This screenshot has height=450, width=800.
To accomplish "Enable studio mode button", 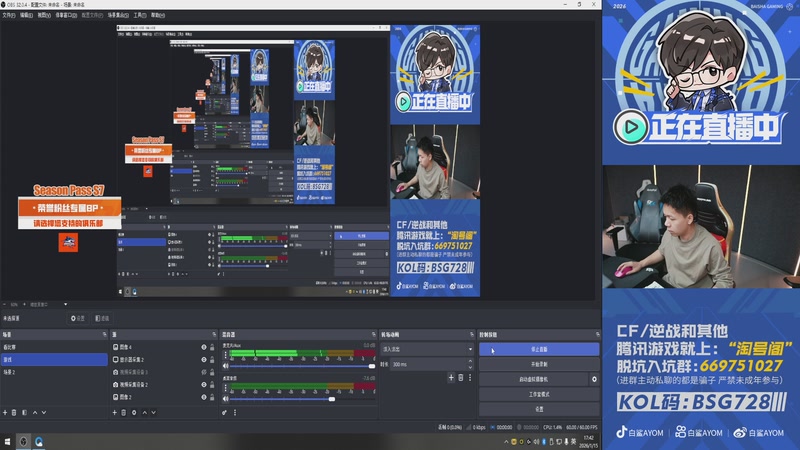I will [x=539, y=394].
